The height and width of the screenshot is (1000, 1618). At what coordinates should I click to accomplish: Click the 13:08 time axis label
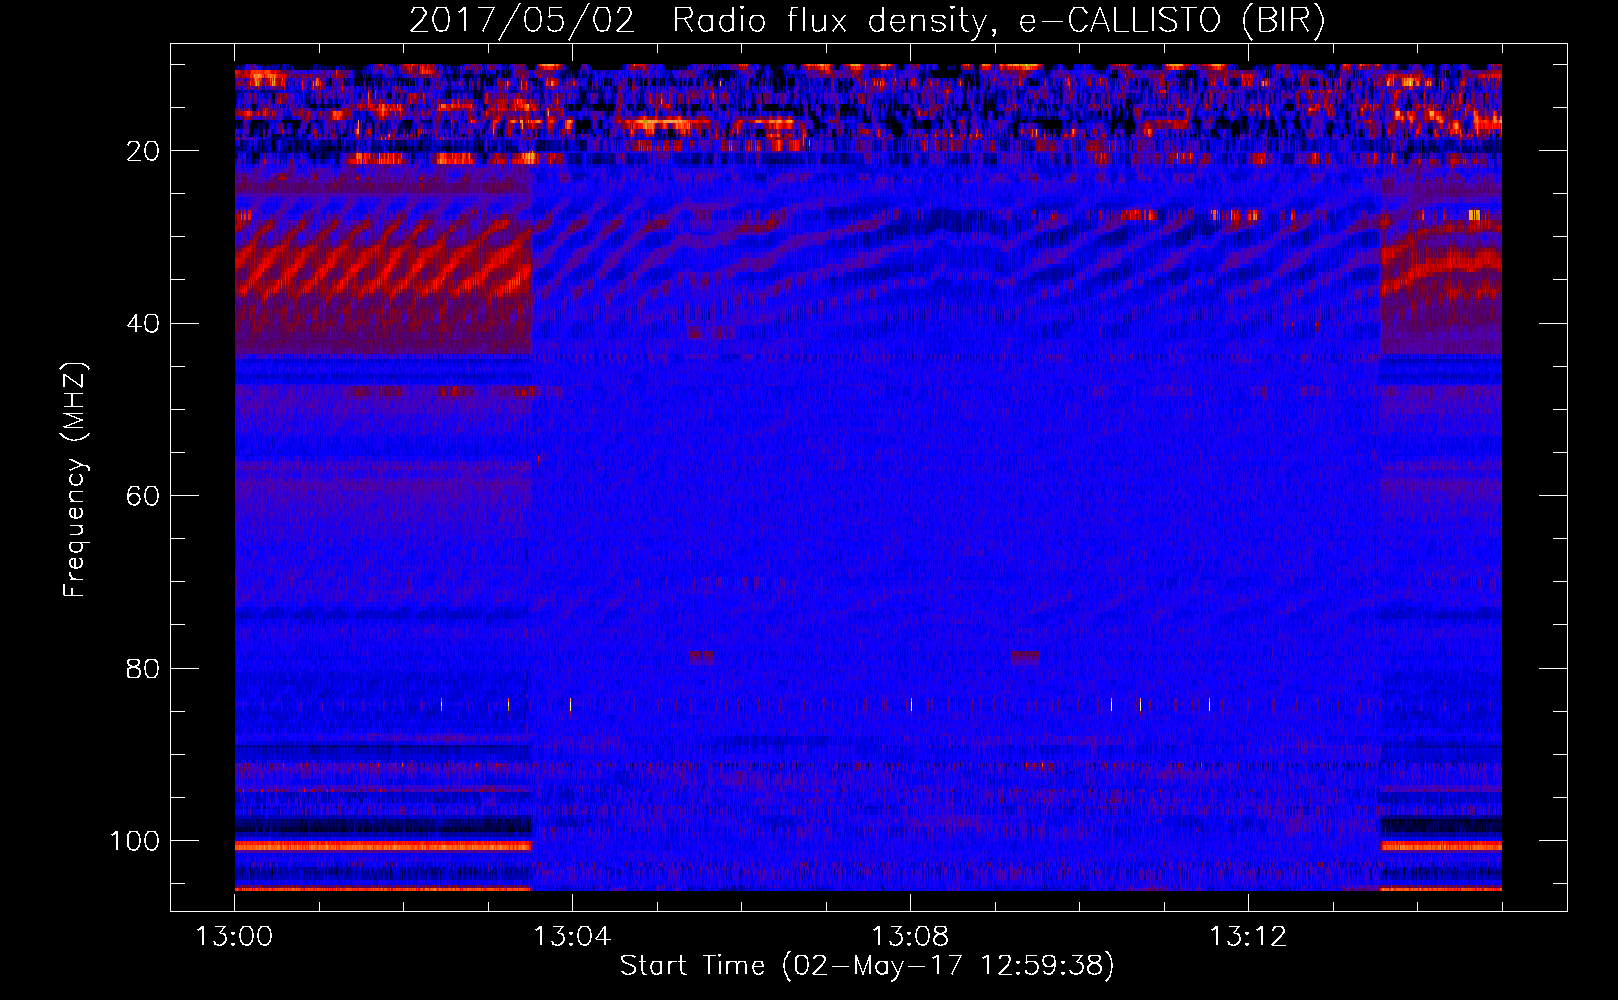pos(910,937)
